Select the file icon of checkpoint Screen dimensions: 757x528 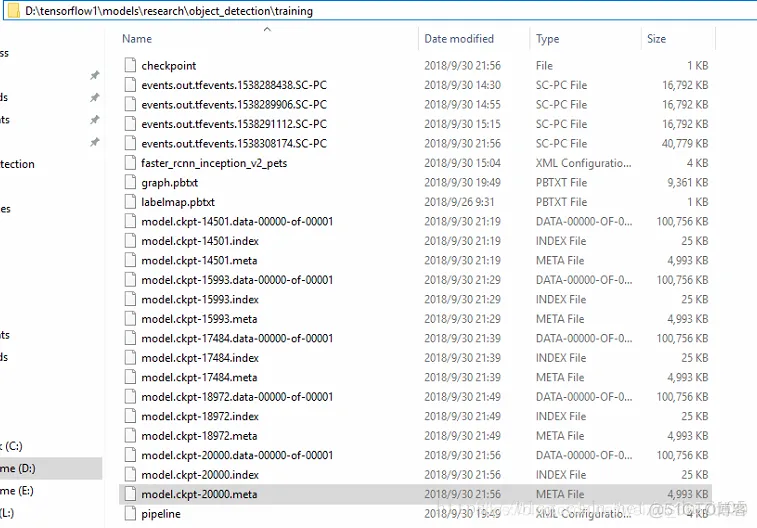(x=130, y=65)
